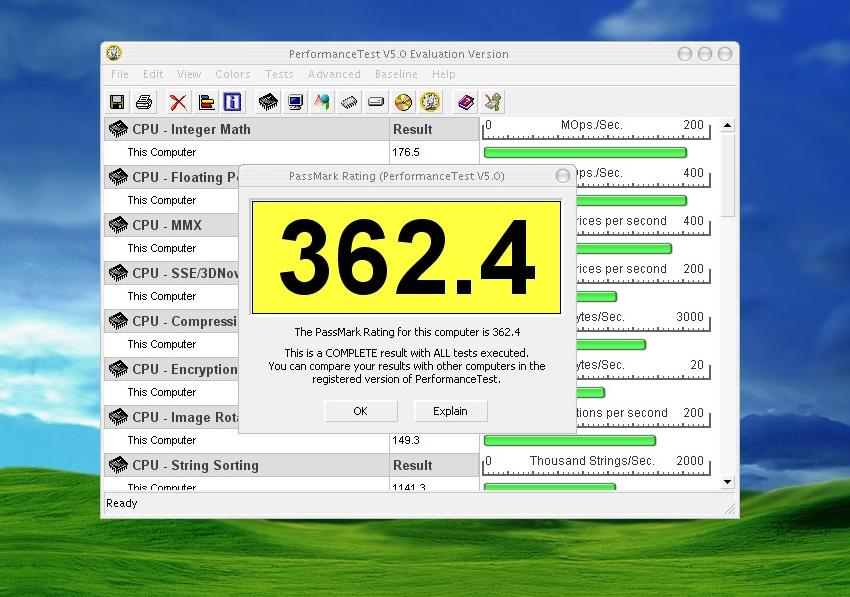Click the chip icon beside CPU - Integer Math
Screen dimensions: 850x597
118,129
